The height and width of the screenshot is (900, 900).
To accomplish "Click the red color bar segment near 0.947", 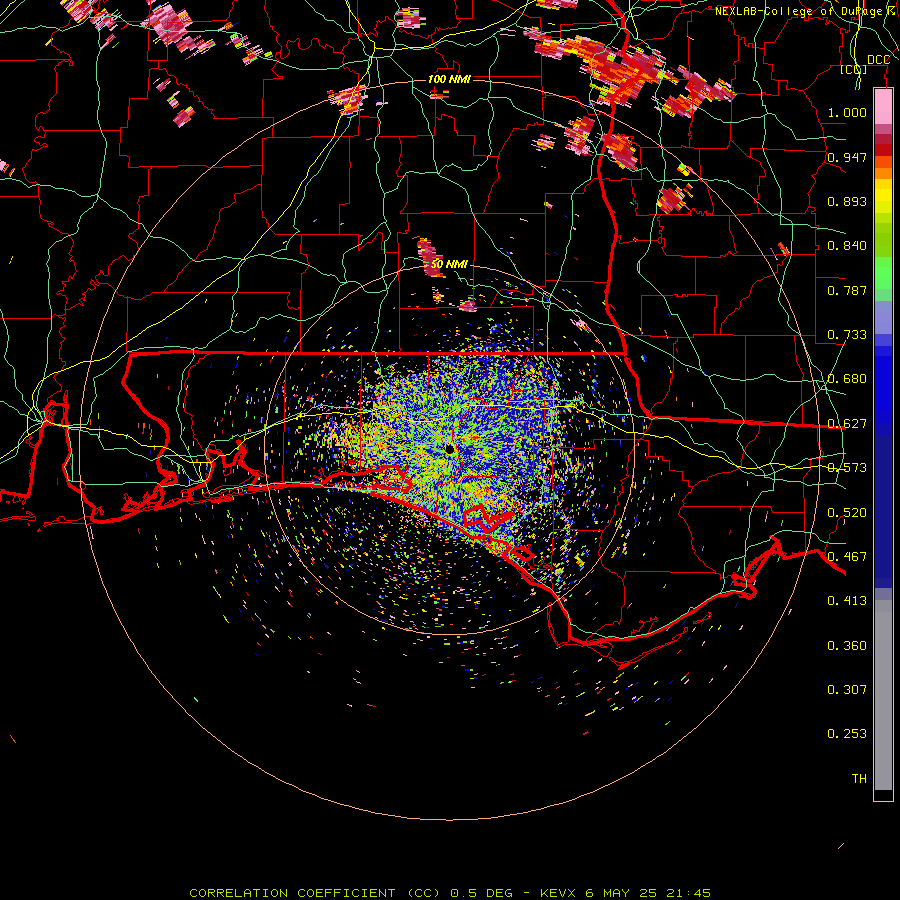I will 883,150.
